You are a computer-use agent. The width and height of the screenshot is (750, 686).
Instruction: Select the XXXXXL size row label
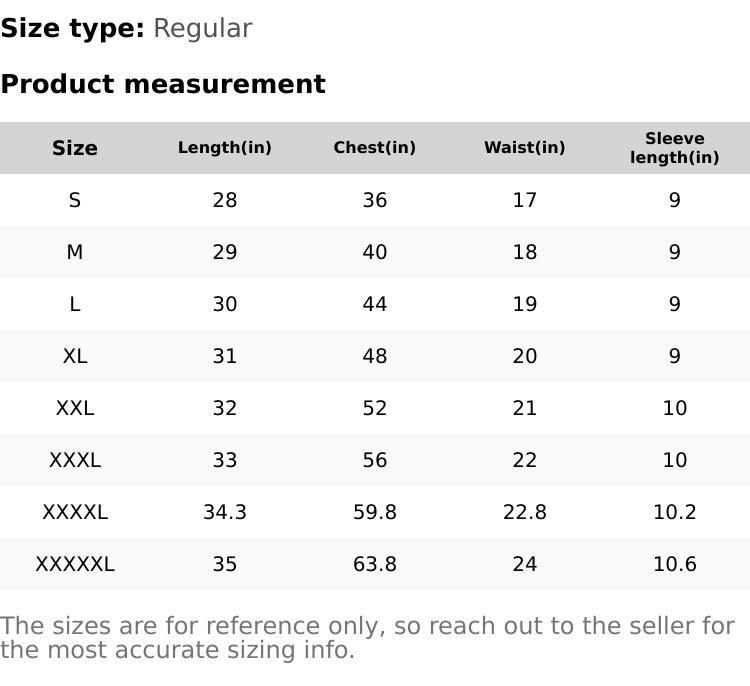point(75,564)
